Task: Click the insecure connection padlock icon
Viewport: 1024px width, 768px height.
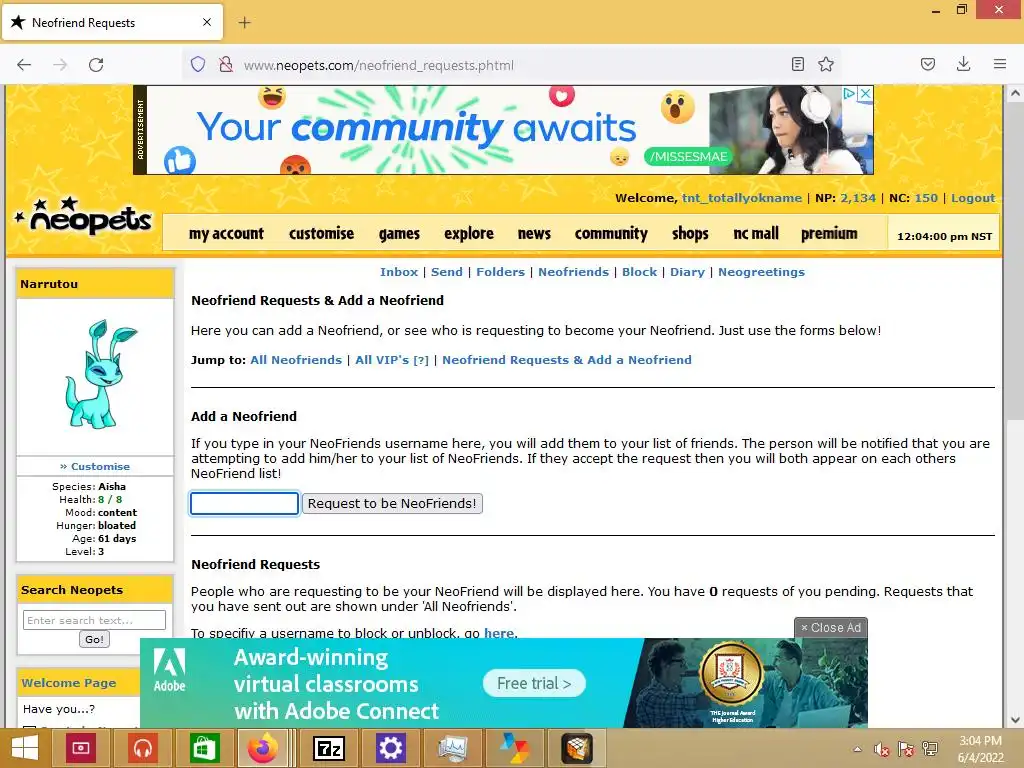Action: pyautogui.click(x=226, y=65)
